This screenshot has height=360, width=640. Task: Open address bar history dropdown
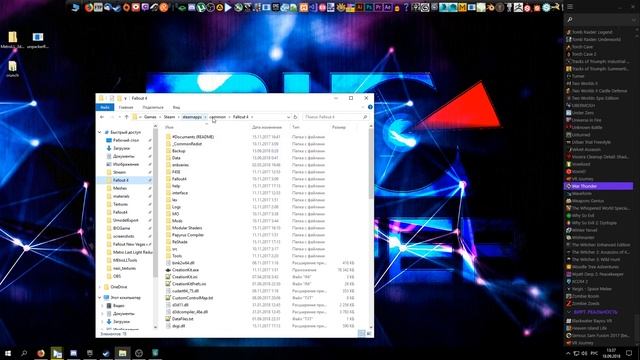pos(288,117)
